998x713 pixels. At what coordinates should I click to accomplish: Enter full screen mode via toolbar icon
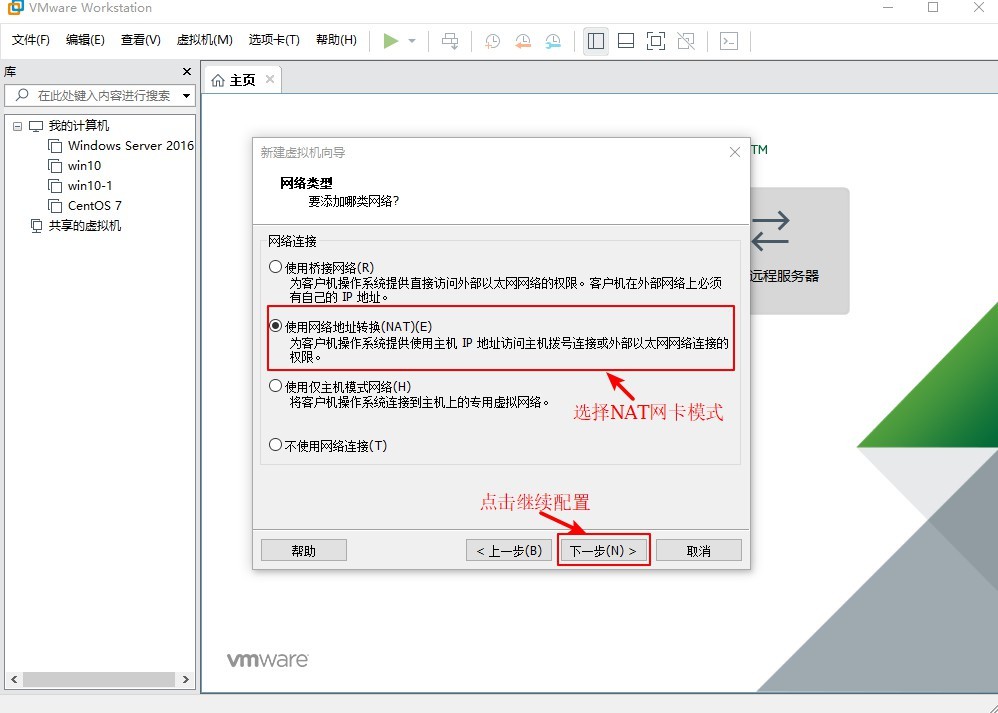click(655, 41)
